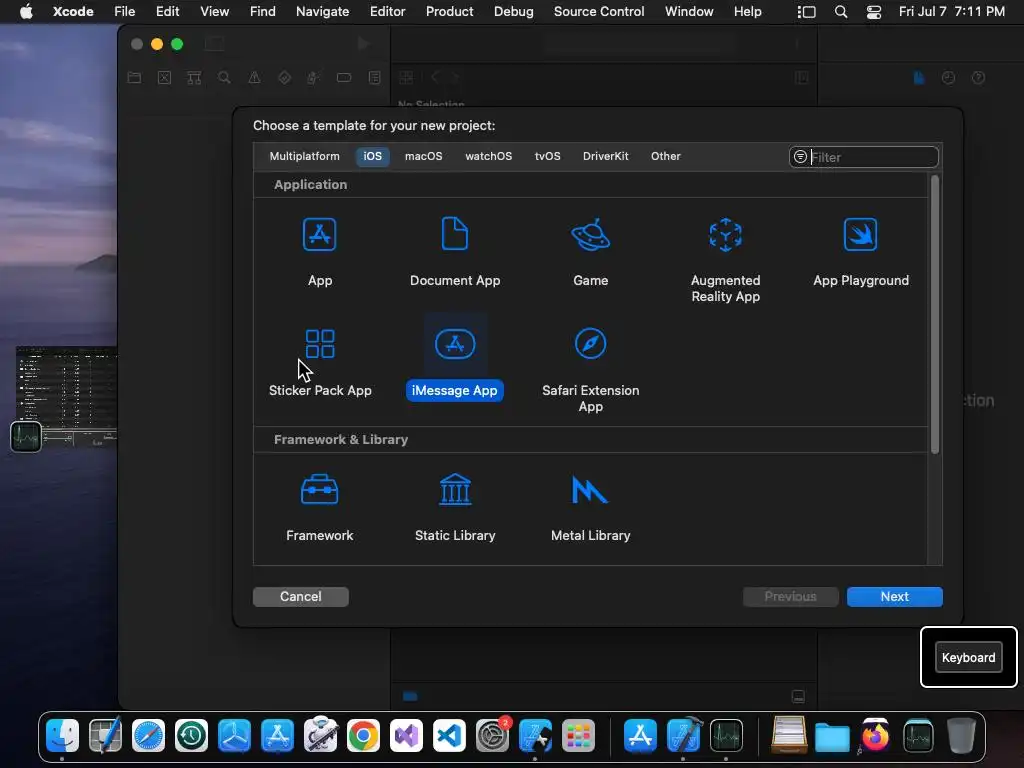Screen dimensions: 1024x768
Task: Launch Firefox from the Dock
Action: [875, 735]
